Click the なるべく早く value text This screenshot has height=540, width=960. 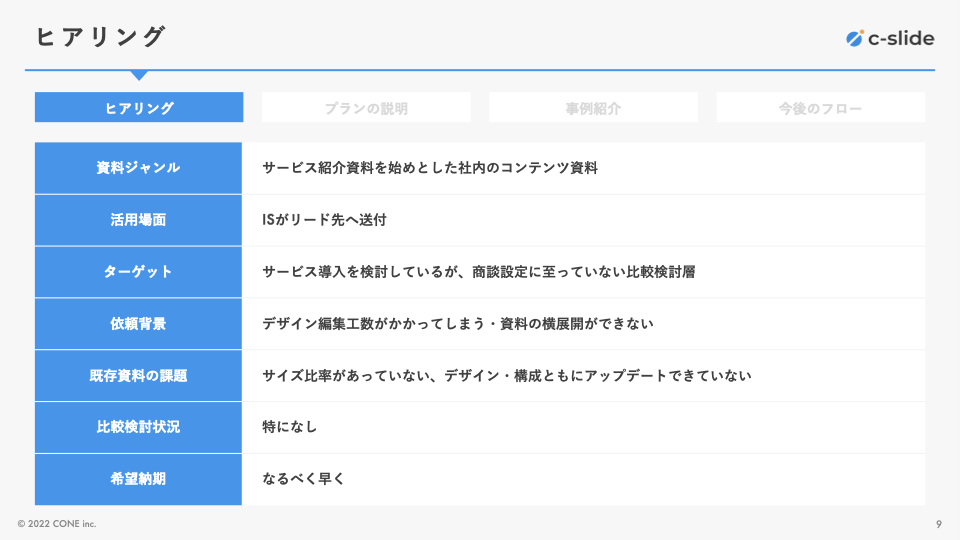pyautogui.click(x=304, y=479)
